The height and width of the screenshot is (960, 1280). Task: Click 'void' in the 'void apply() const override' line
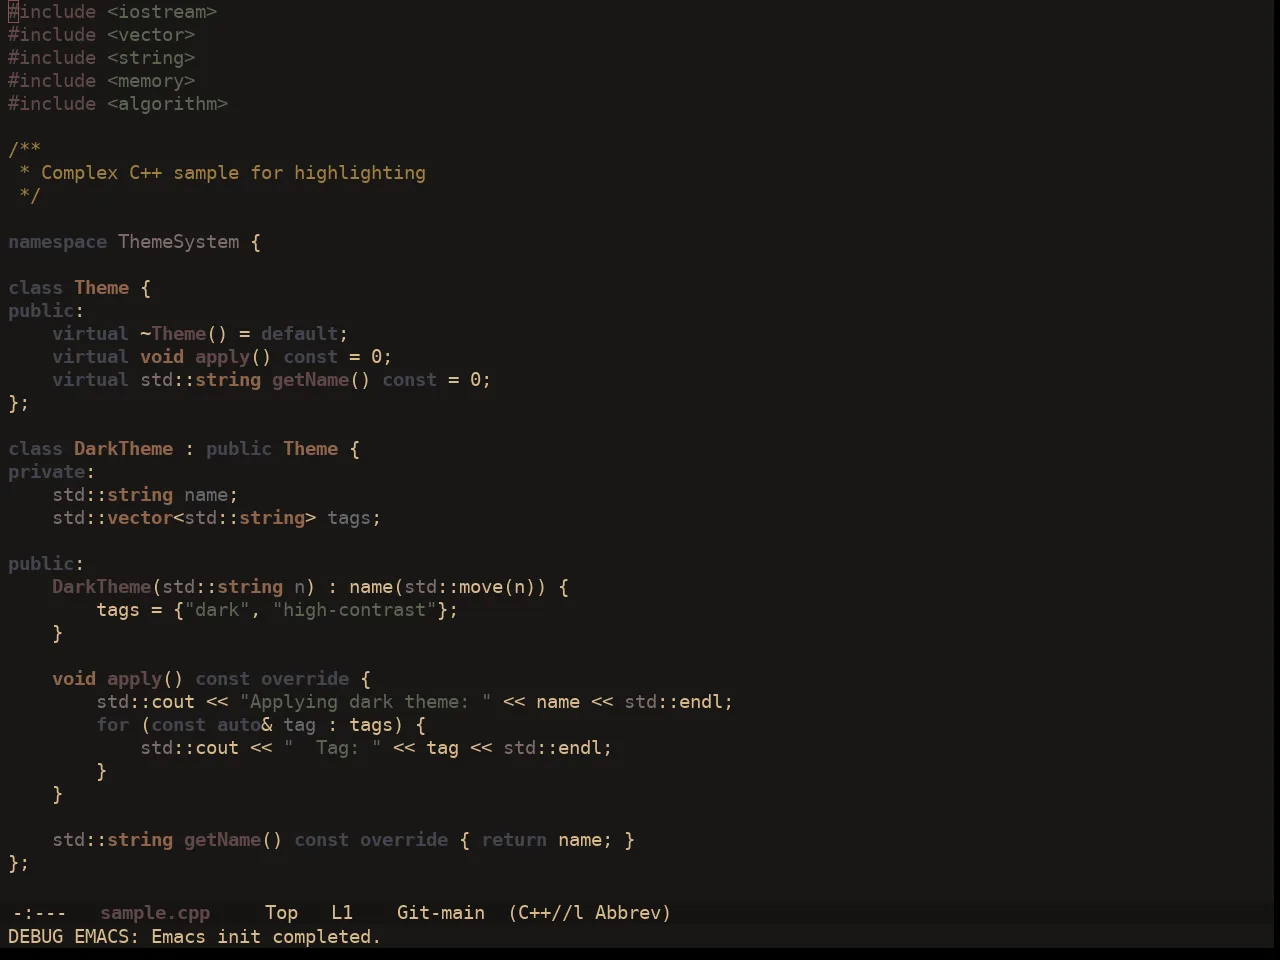point(74,679)
